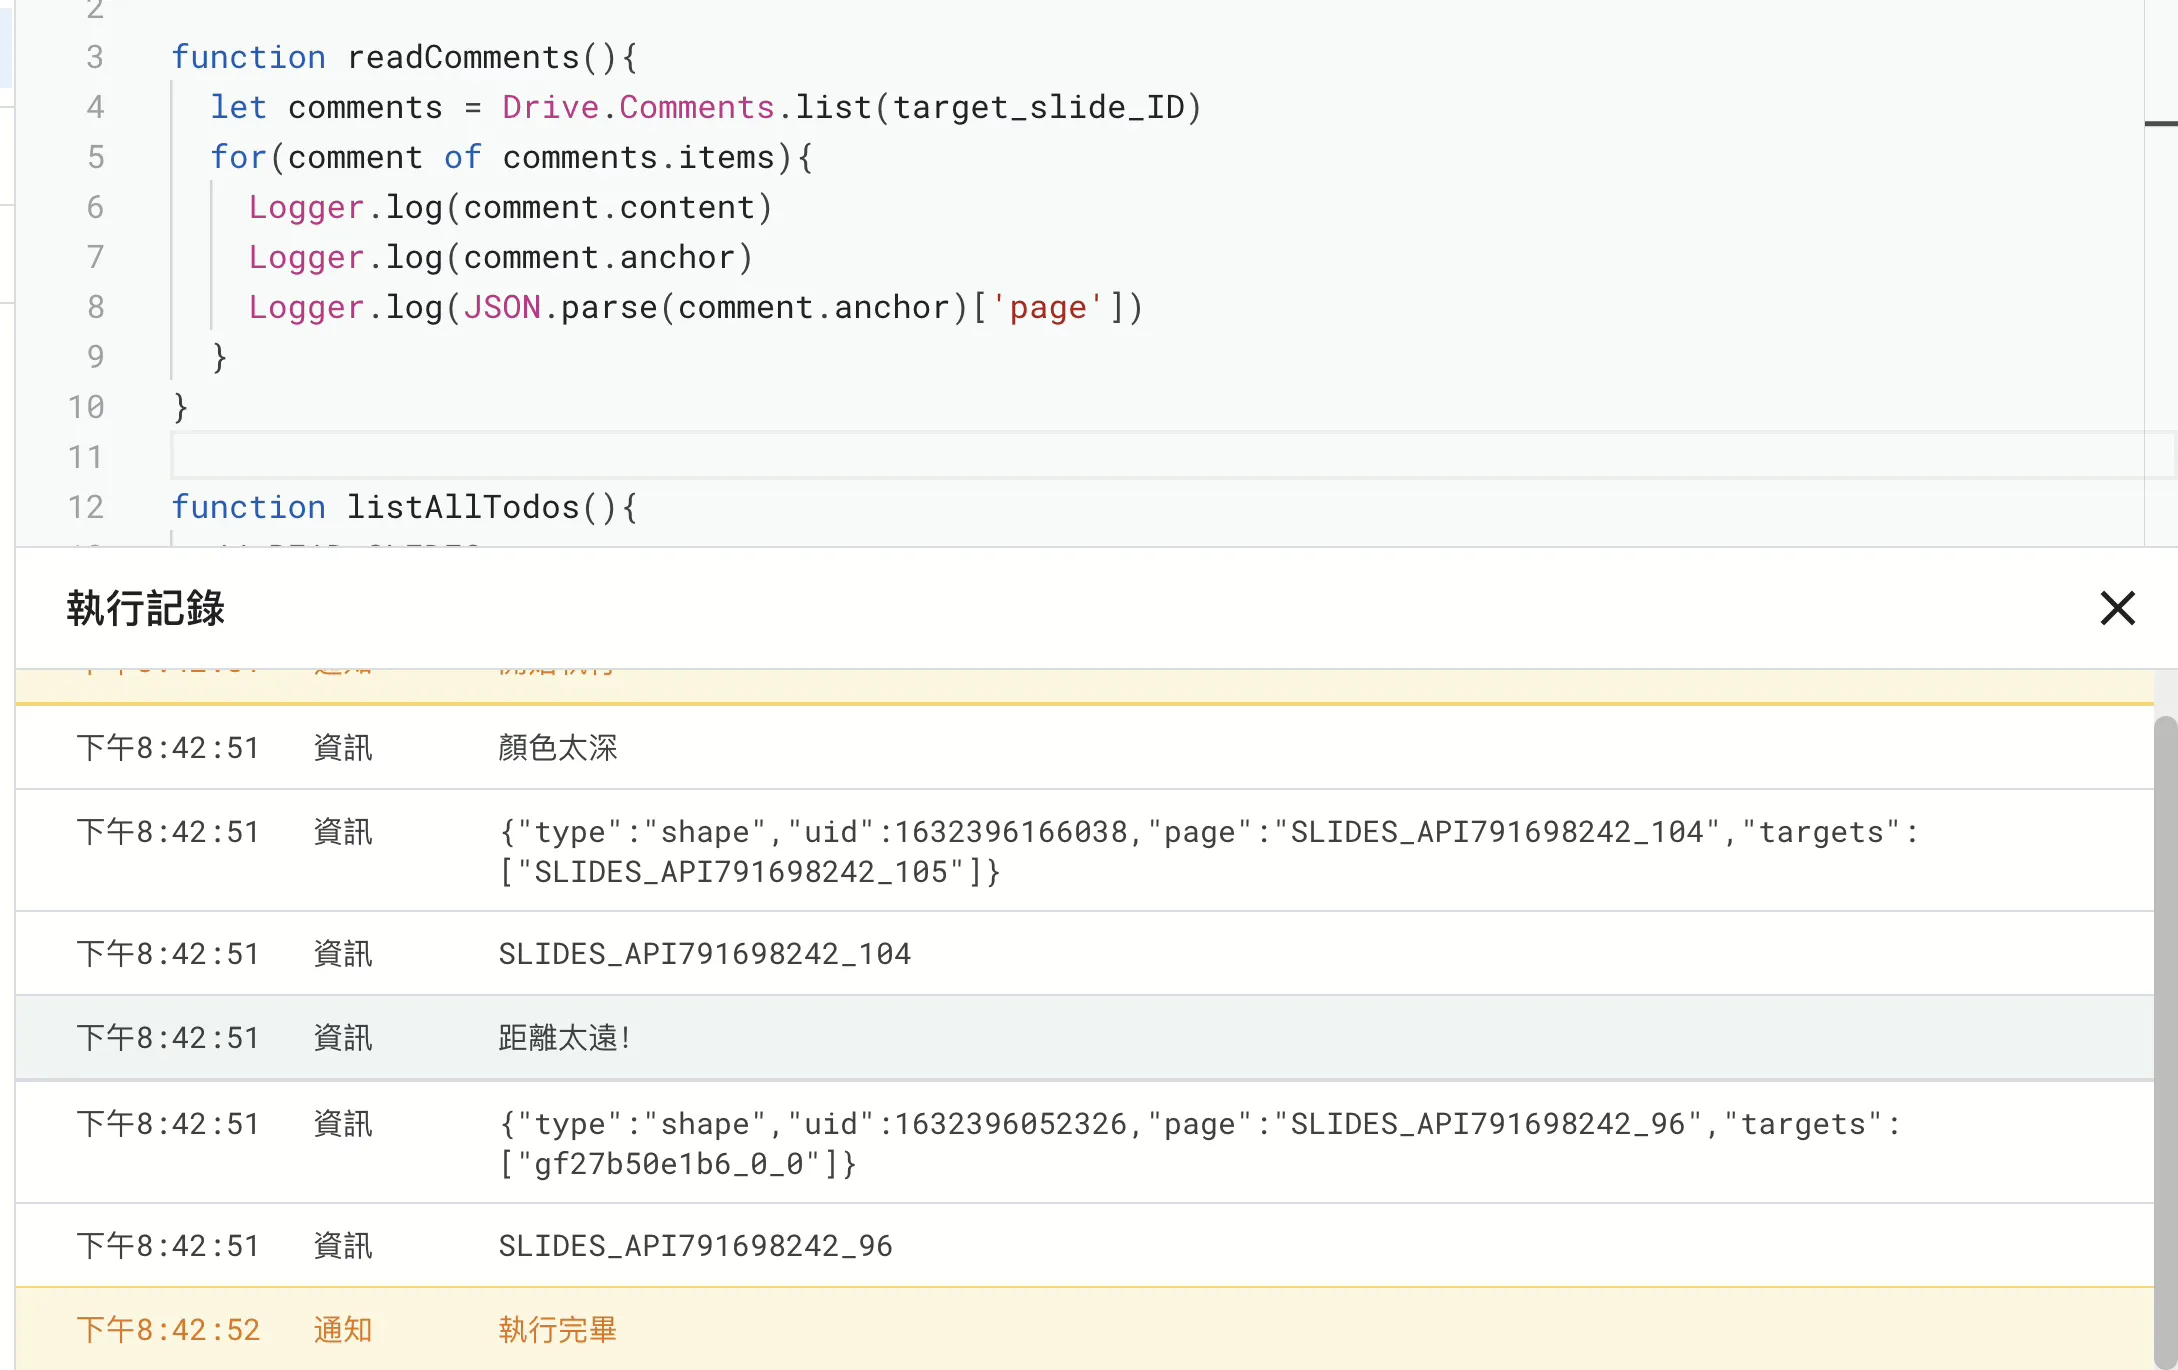Click the 下午8:42:52 timestamp in last row

point(168,1330)
